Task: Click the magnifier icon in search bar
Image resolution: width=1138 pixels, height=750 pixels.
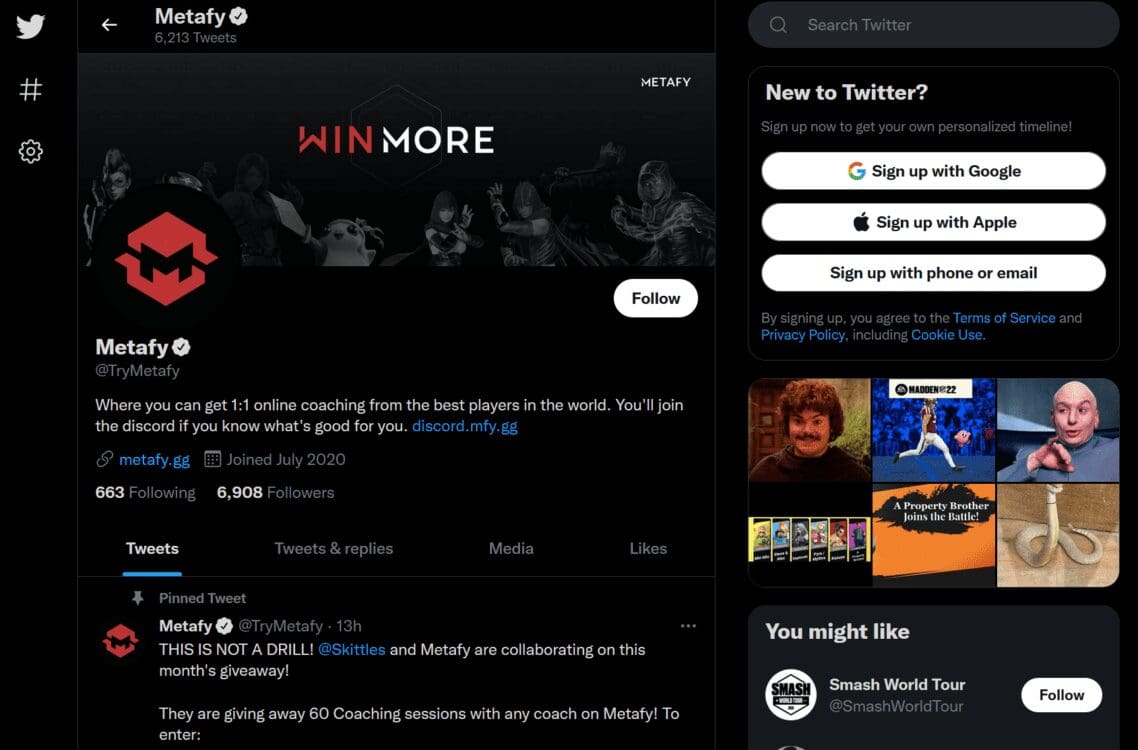Action: [x=778, y=25]
